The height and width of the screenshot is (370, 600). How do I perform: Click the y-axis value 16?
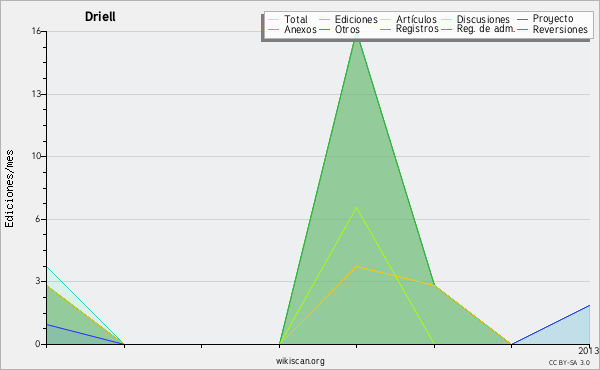coord(36,31)
